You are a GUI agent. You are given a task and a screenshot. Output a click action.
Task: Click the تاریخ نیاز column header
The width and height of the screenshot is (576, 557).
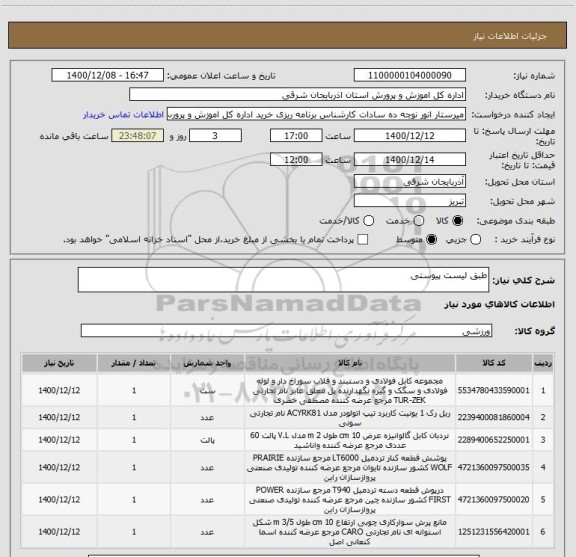59,363
